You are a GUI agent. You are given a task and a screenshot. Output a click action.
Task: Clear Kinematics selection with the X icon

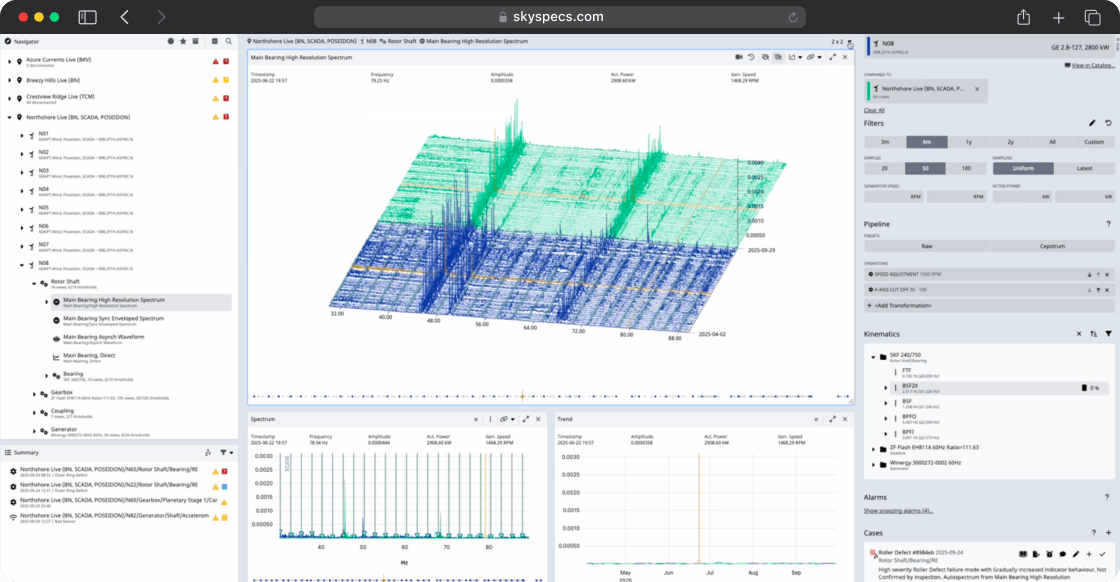tap(1079, 333)
